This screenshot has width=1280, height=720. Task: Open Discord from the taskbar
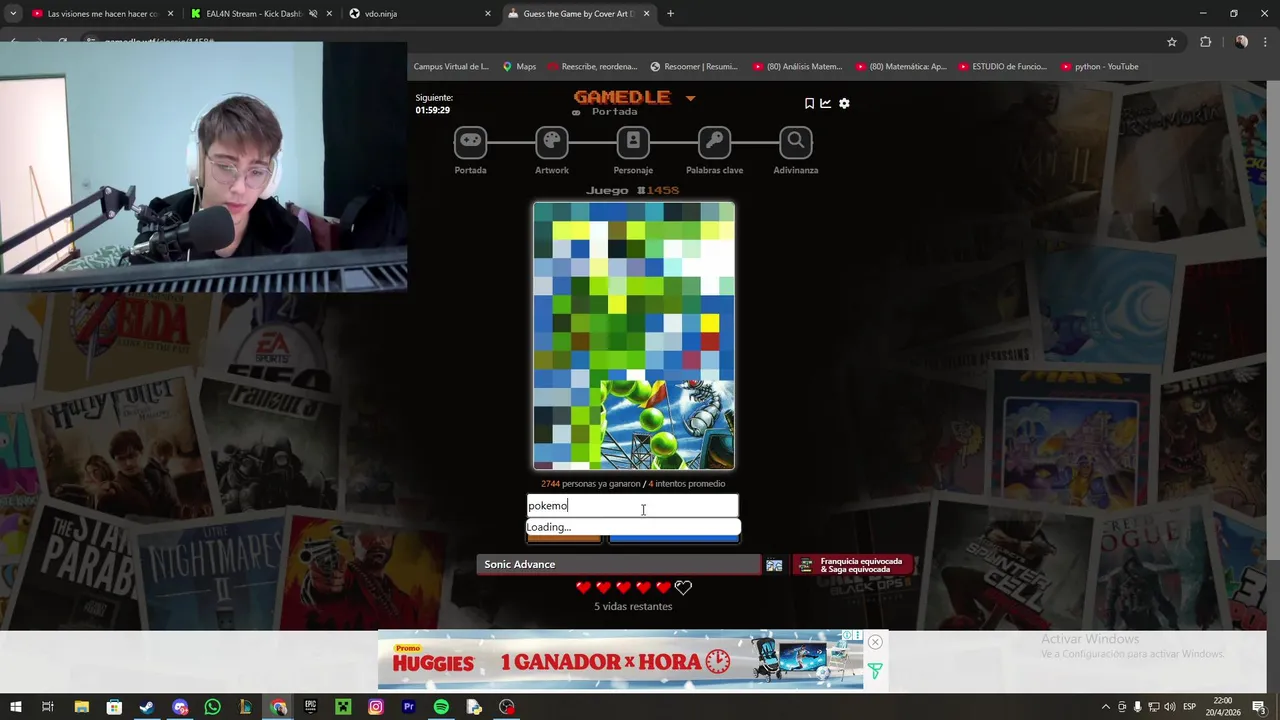pyautogui.click(x=180, y=707)
